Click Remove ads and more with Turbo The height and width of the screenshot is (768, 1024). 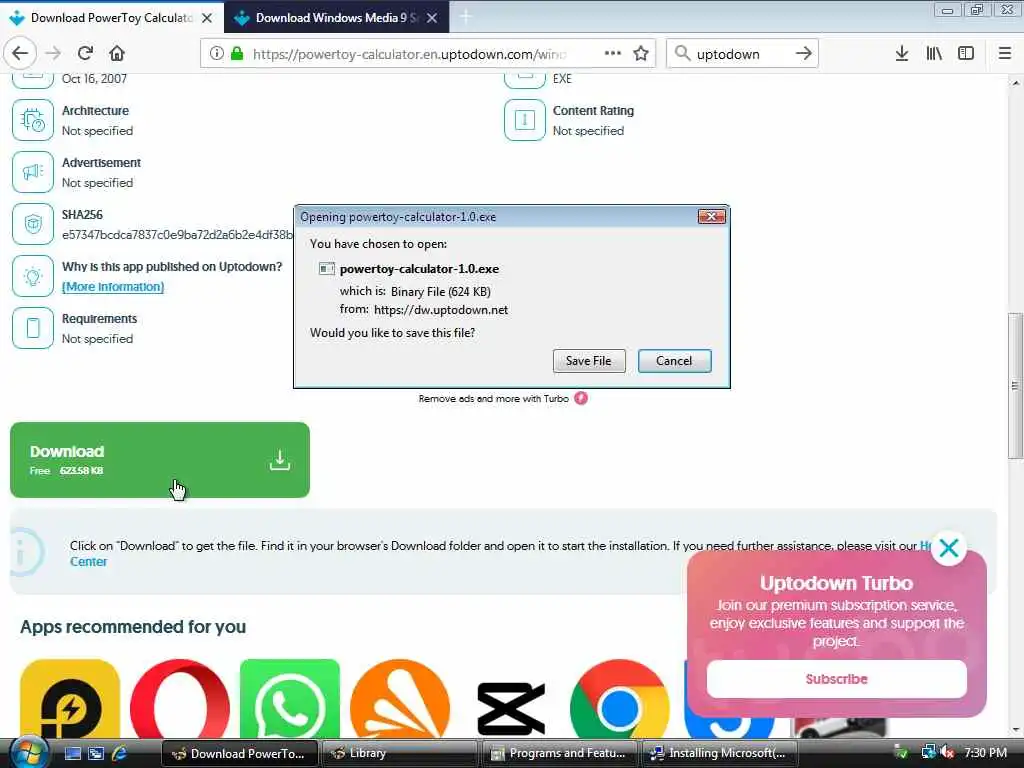coord(494,398)
